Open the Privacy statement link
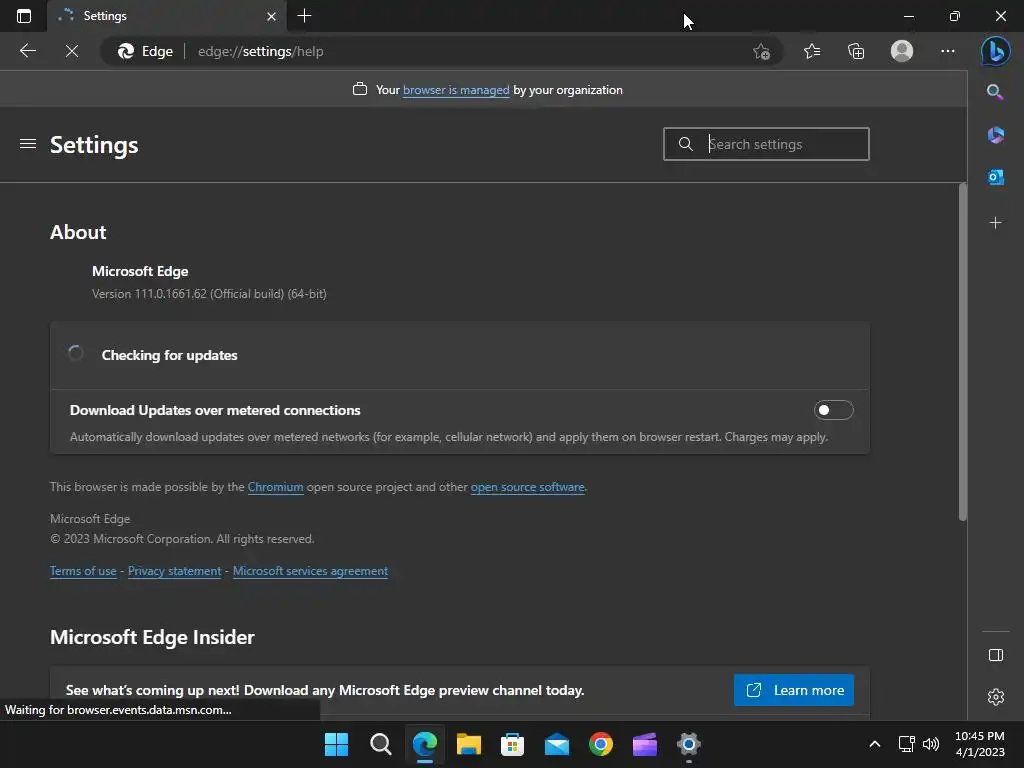 [174, 571]
